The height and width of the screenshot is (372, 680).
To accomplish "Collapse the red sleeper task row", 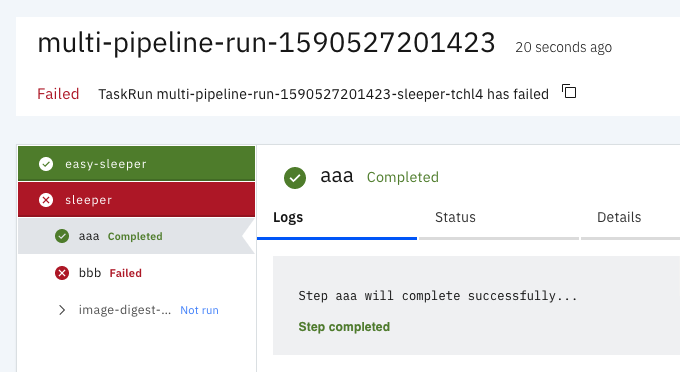I will coord(136,199).
